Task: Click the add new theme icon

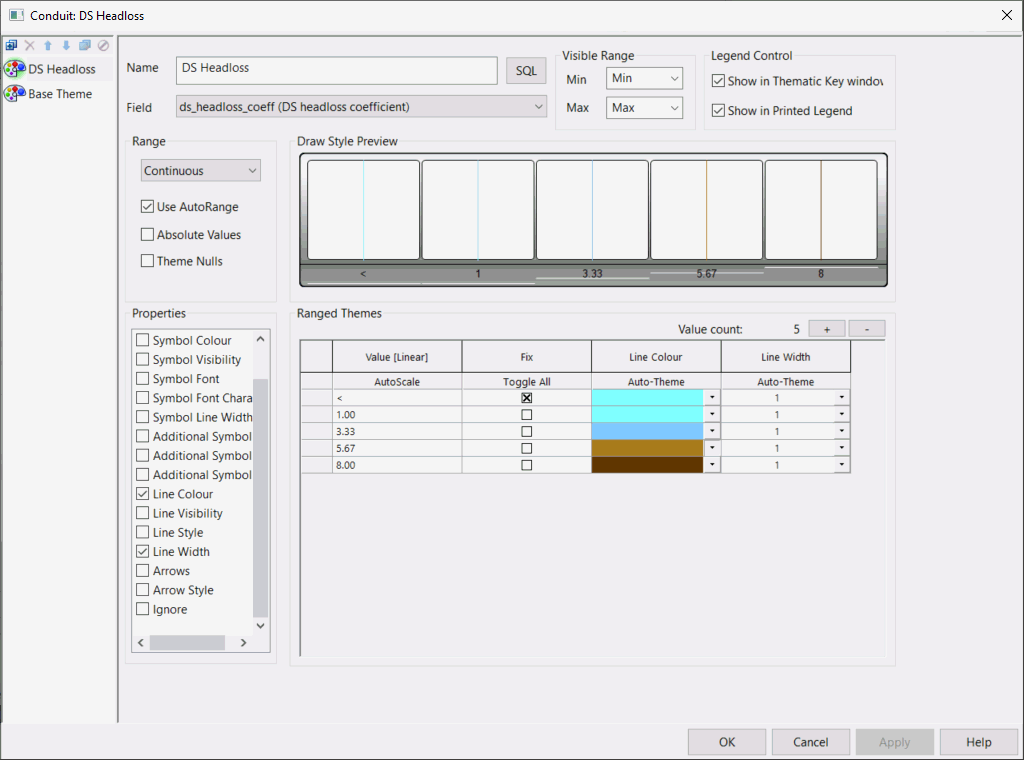Action: (11, 45)
